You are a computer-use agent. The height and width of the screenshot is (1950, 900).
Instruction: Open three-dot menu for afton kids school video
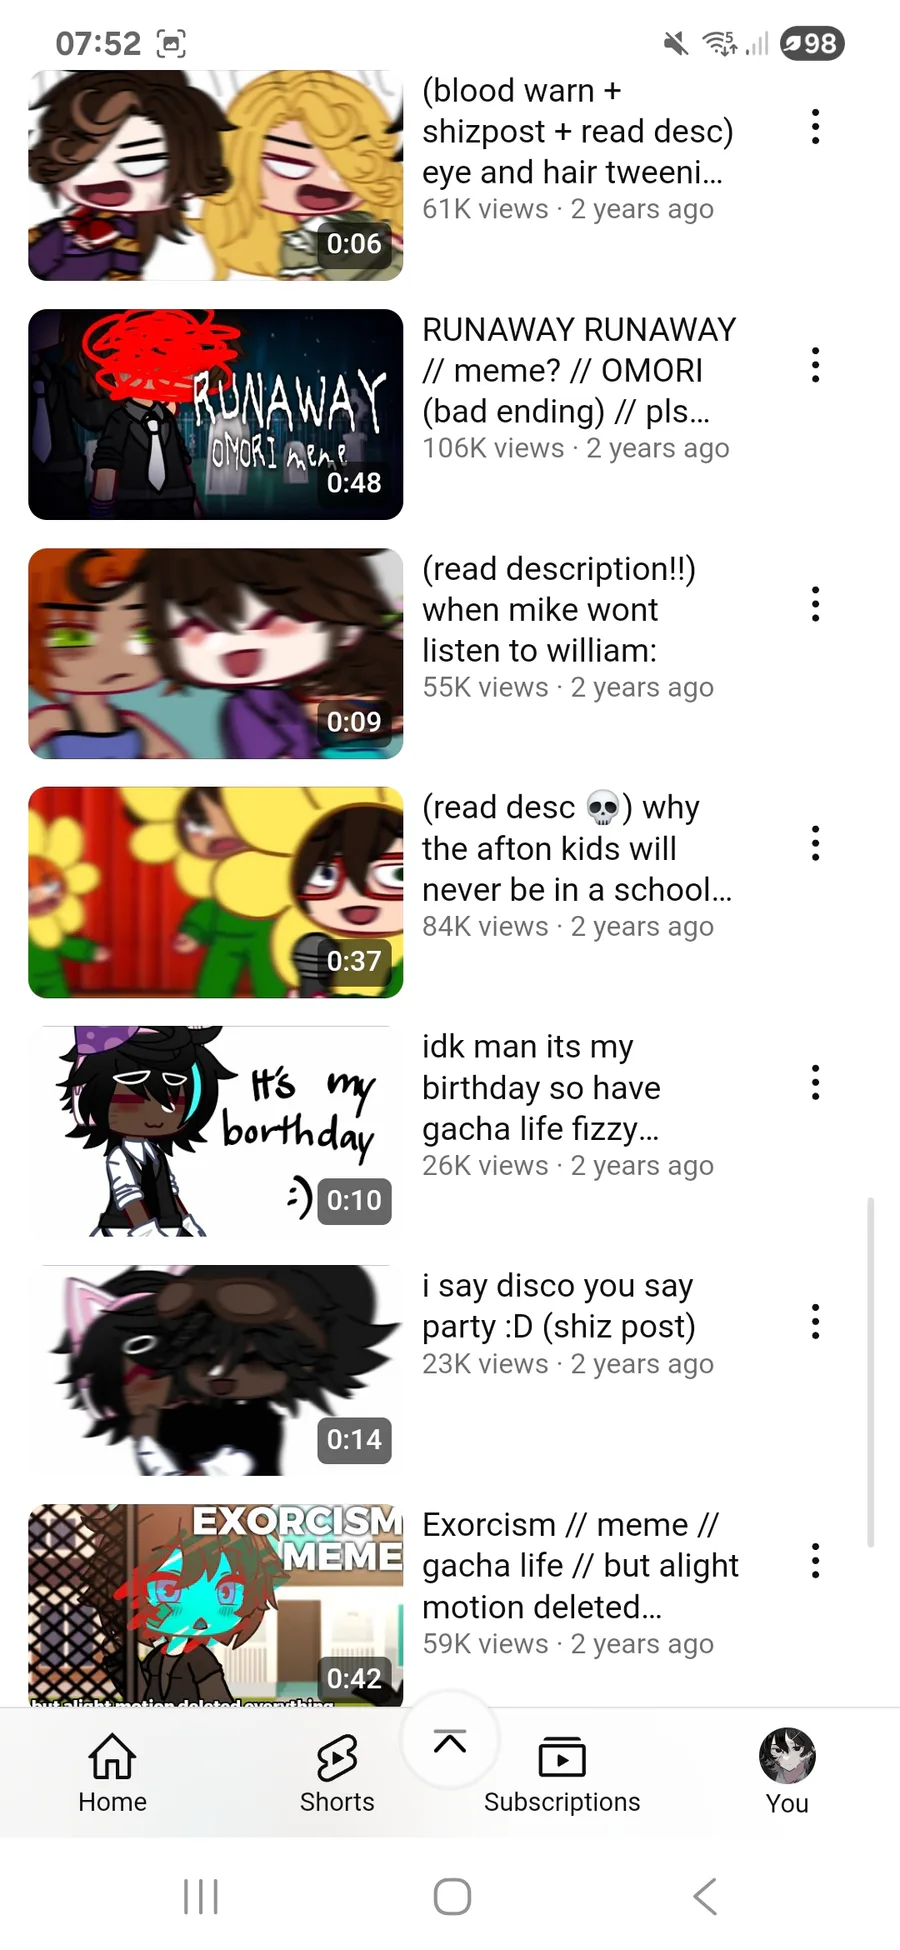[x=816, y=843]
